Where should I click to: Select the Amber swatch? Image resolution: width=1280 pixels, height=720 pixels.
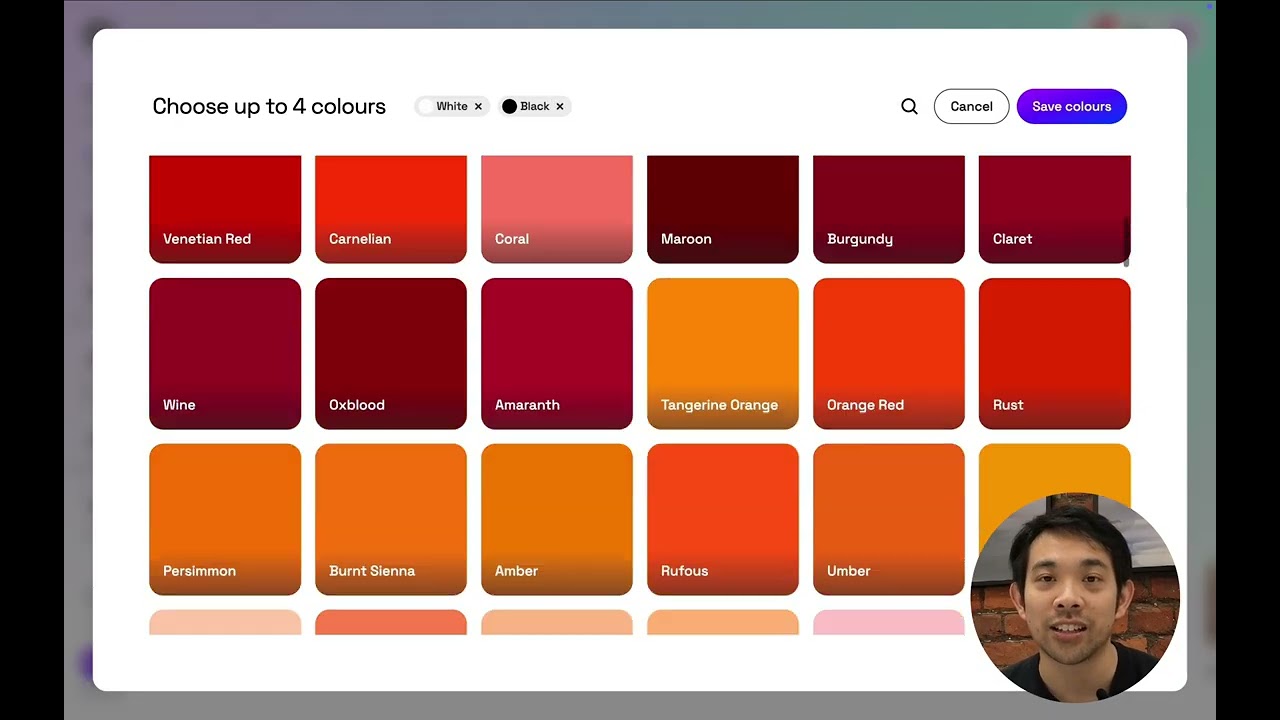[x=557, y=520]
